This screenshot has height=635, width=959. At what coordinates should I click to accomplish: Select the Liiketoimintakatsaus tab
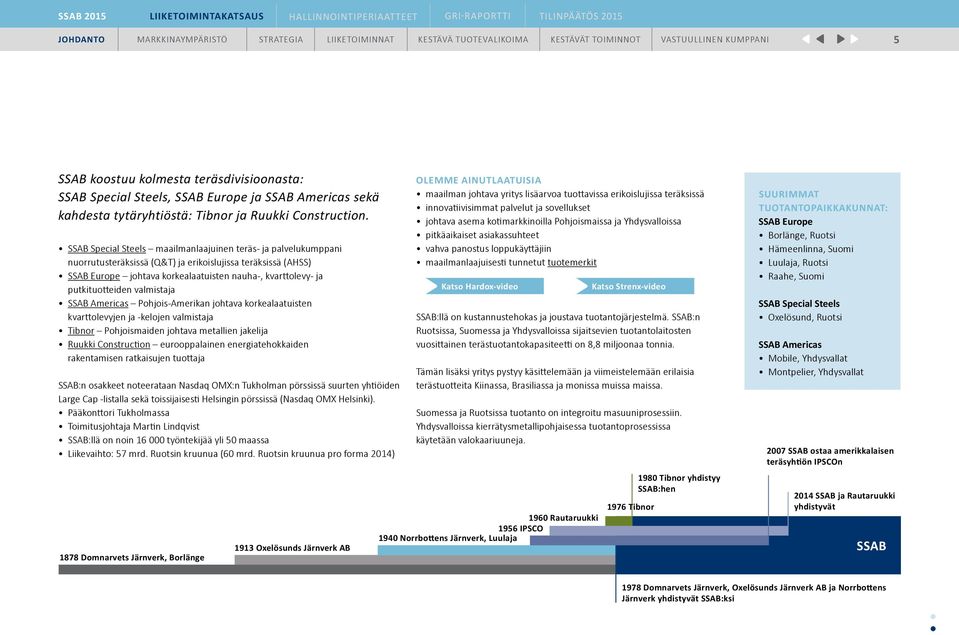coord(207,16)
